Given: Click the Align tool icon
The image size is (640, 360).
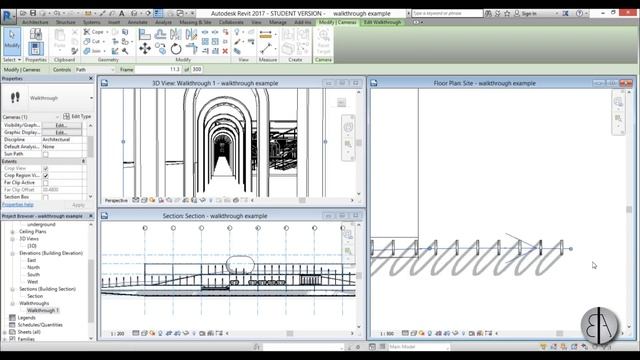Looking at the screenshot, I should pos(144,34).
